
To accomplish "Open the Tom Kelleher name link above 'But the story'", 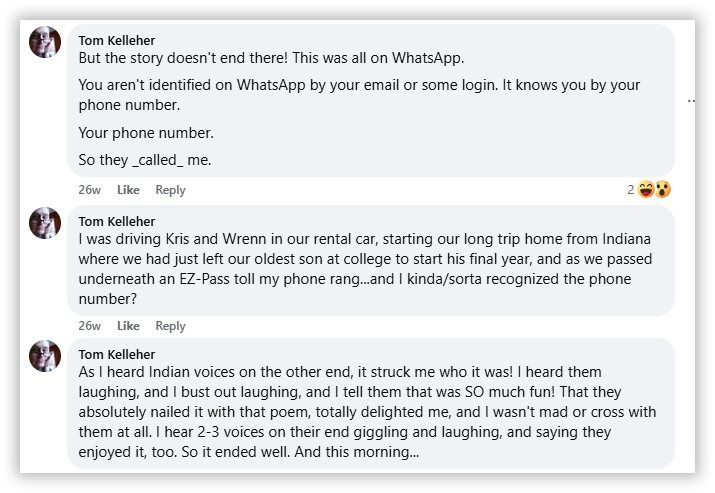I will (117, 41).
